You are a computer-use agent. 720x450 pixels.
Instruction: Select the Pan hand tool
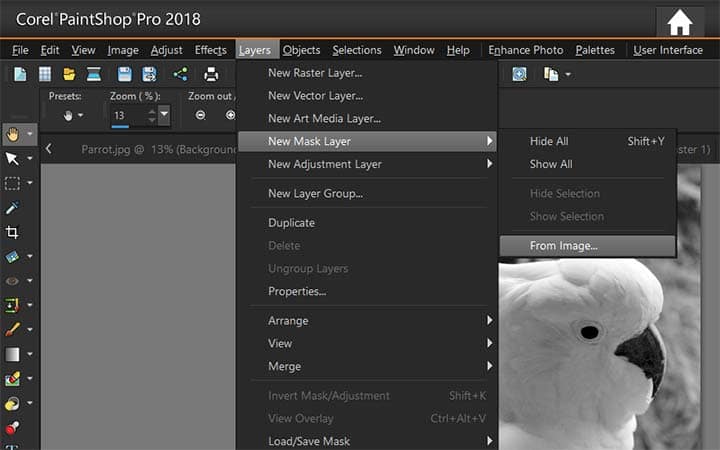click(x=12, y=134)
